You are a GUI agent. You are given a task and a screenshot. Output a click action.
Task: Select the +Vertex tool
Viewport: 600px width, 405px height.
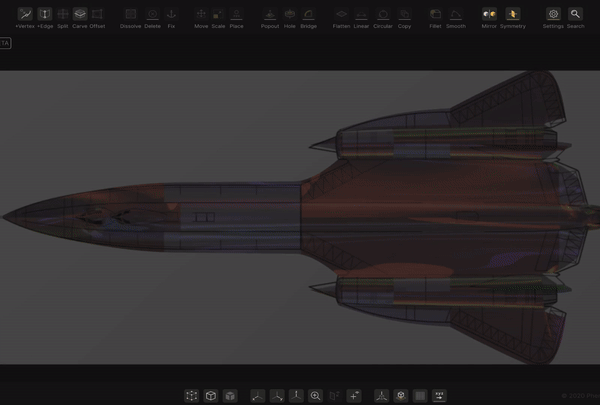(x=25, y=18)
